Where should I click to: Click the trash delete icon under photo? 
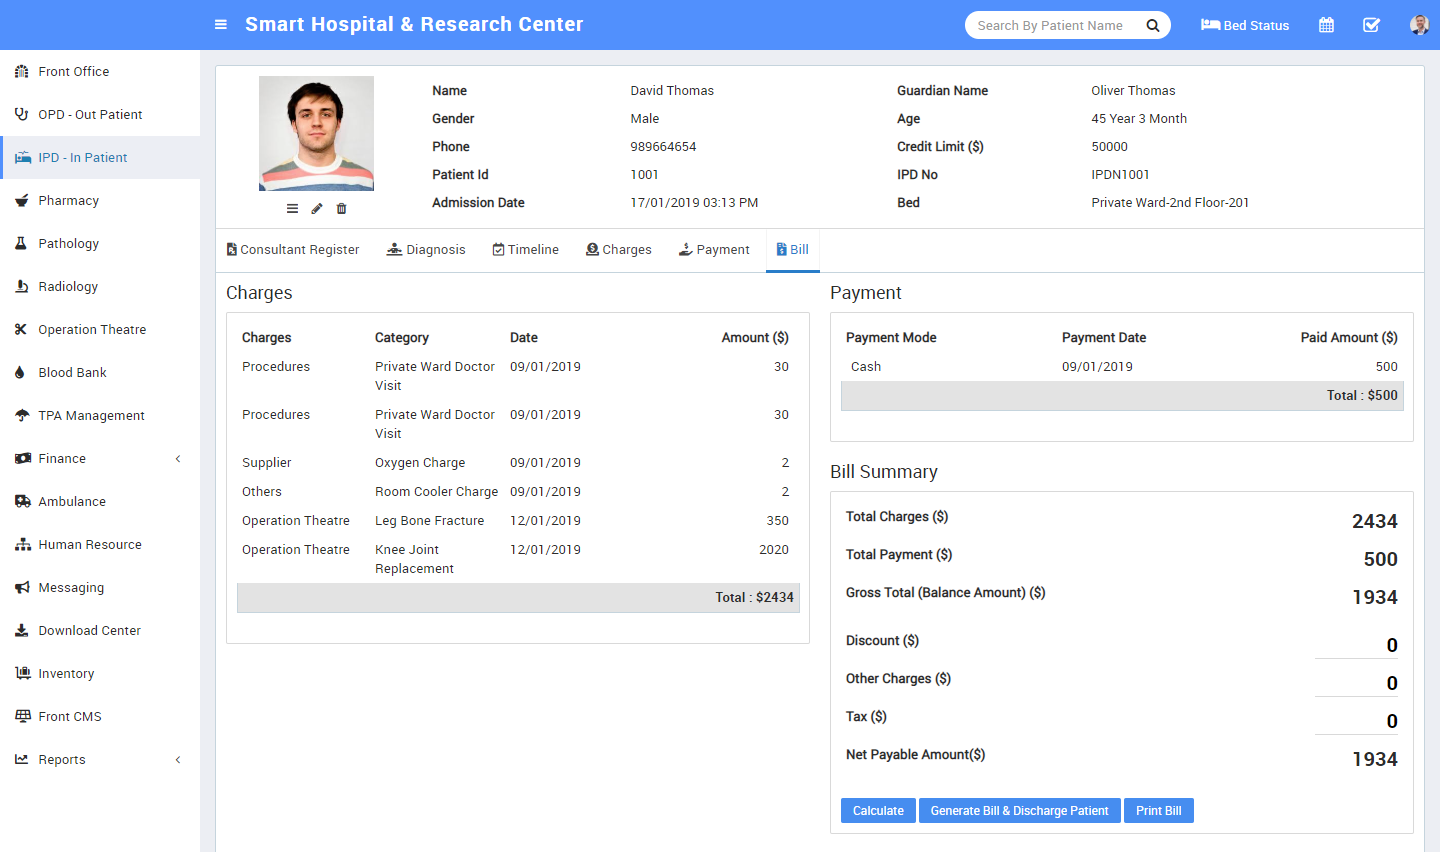pyautogui.click(x=341, y=208)
